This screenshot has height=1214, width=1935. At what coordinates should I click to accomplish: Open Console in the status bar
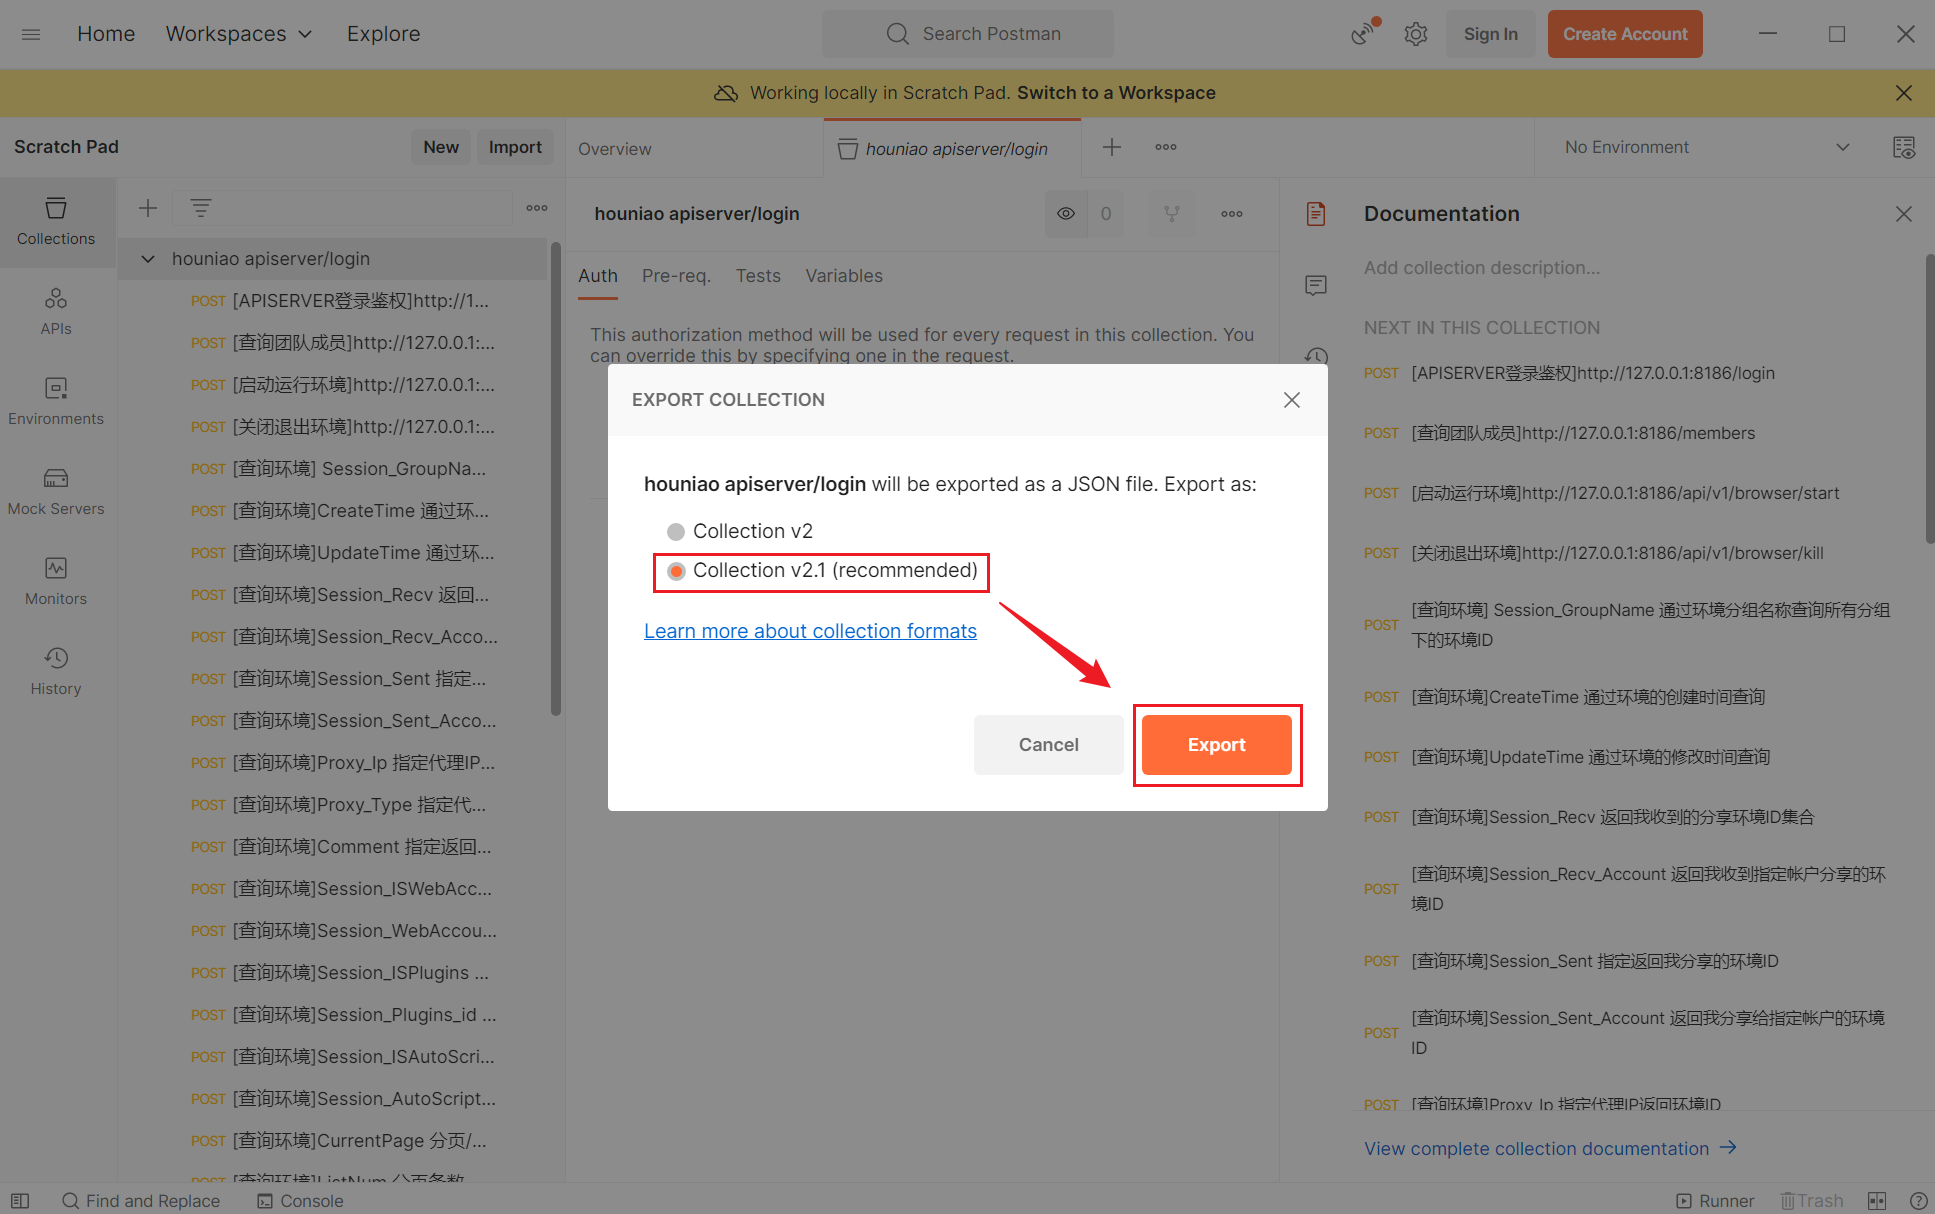click(x=300, y=1200)
